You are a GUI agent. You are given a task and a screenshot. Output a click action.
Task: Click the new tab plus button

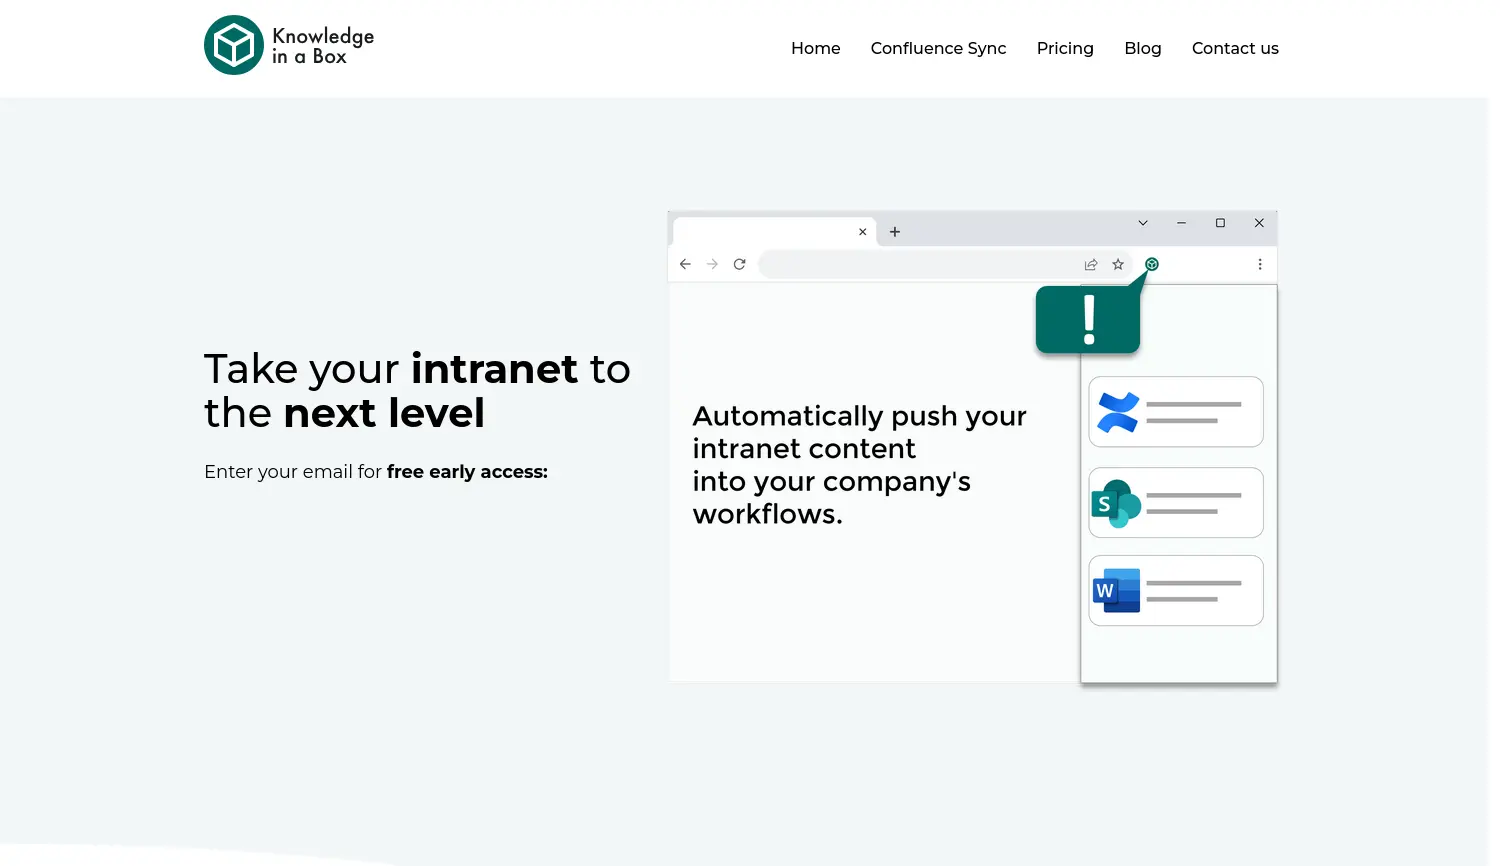tap(894, 231)
